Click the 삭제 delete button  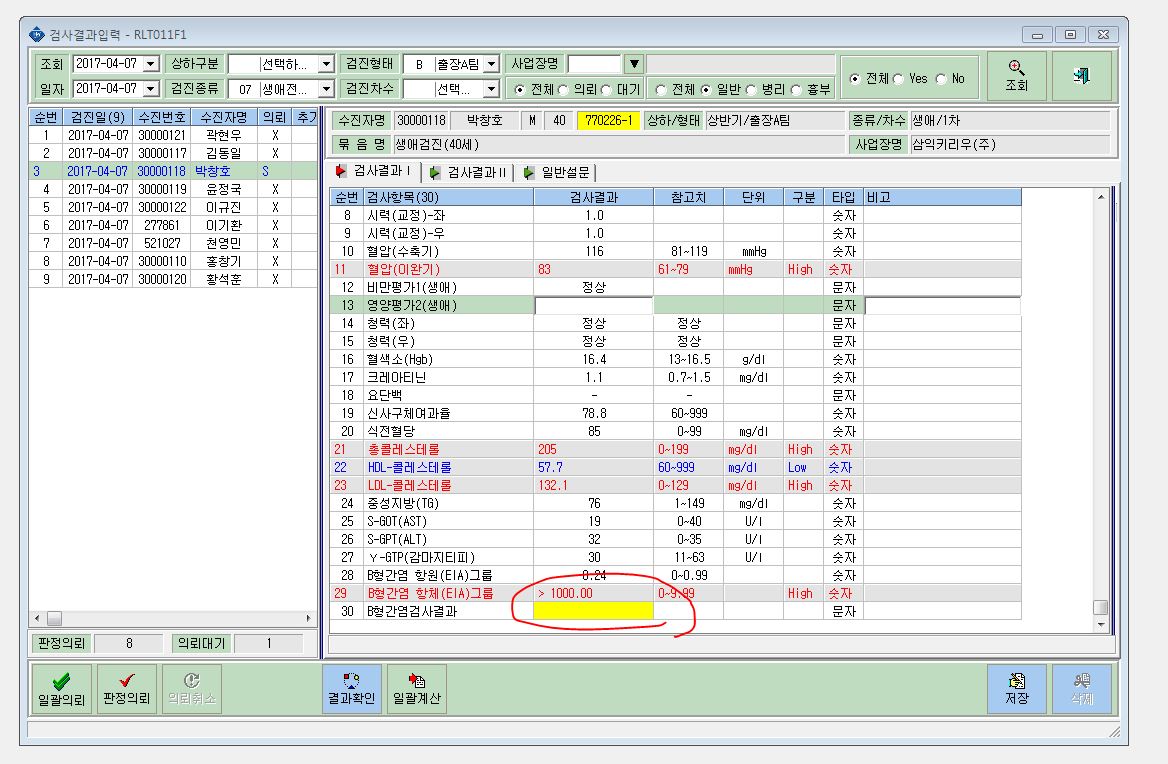1082,689
